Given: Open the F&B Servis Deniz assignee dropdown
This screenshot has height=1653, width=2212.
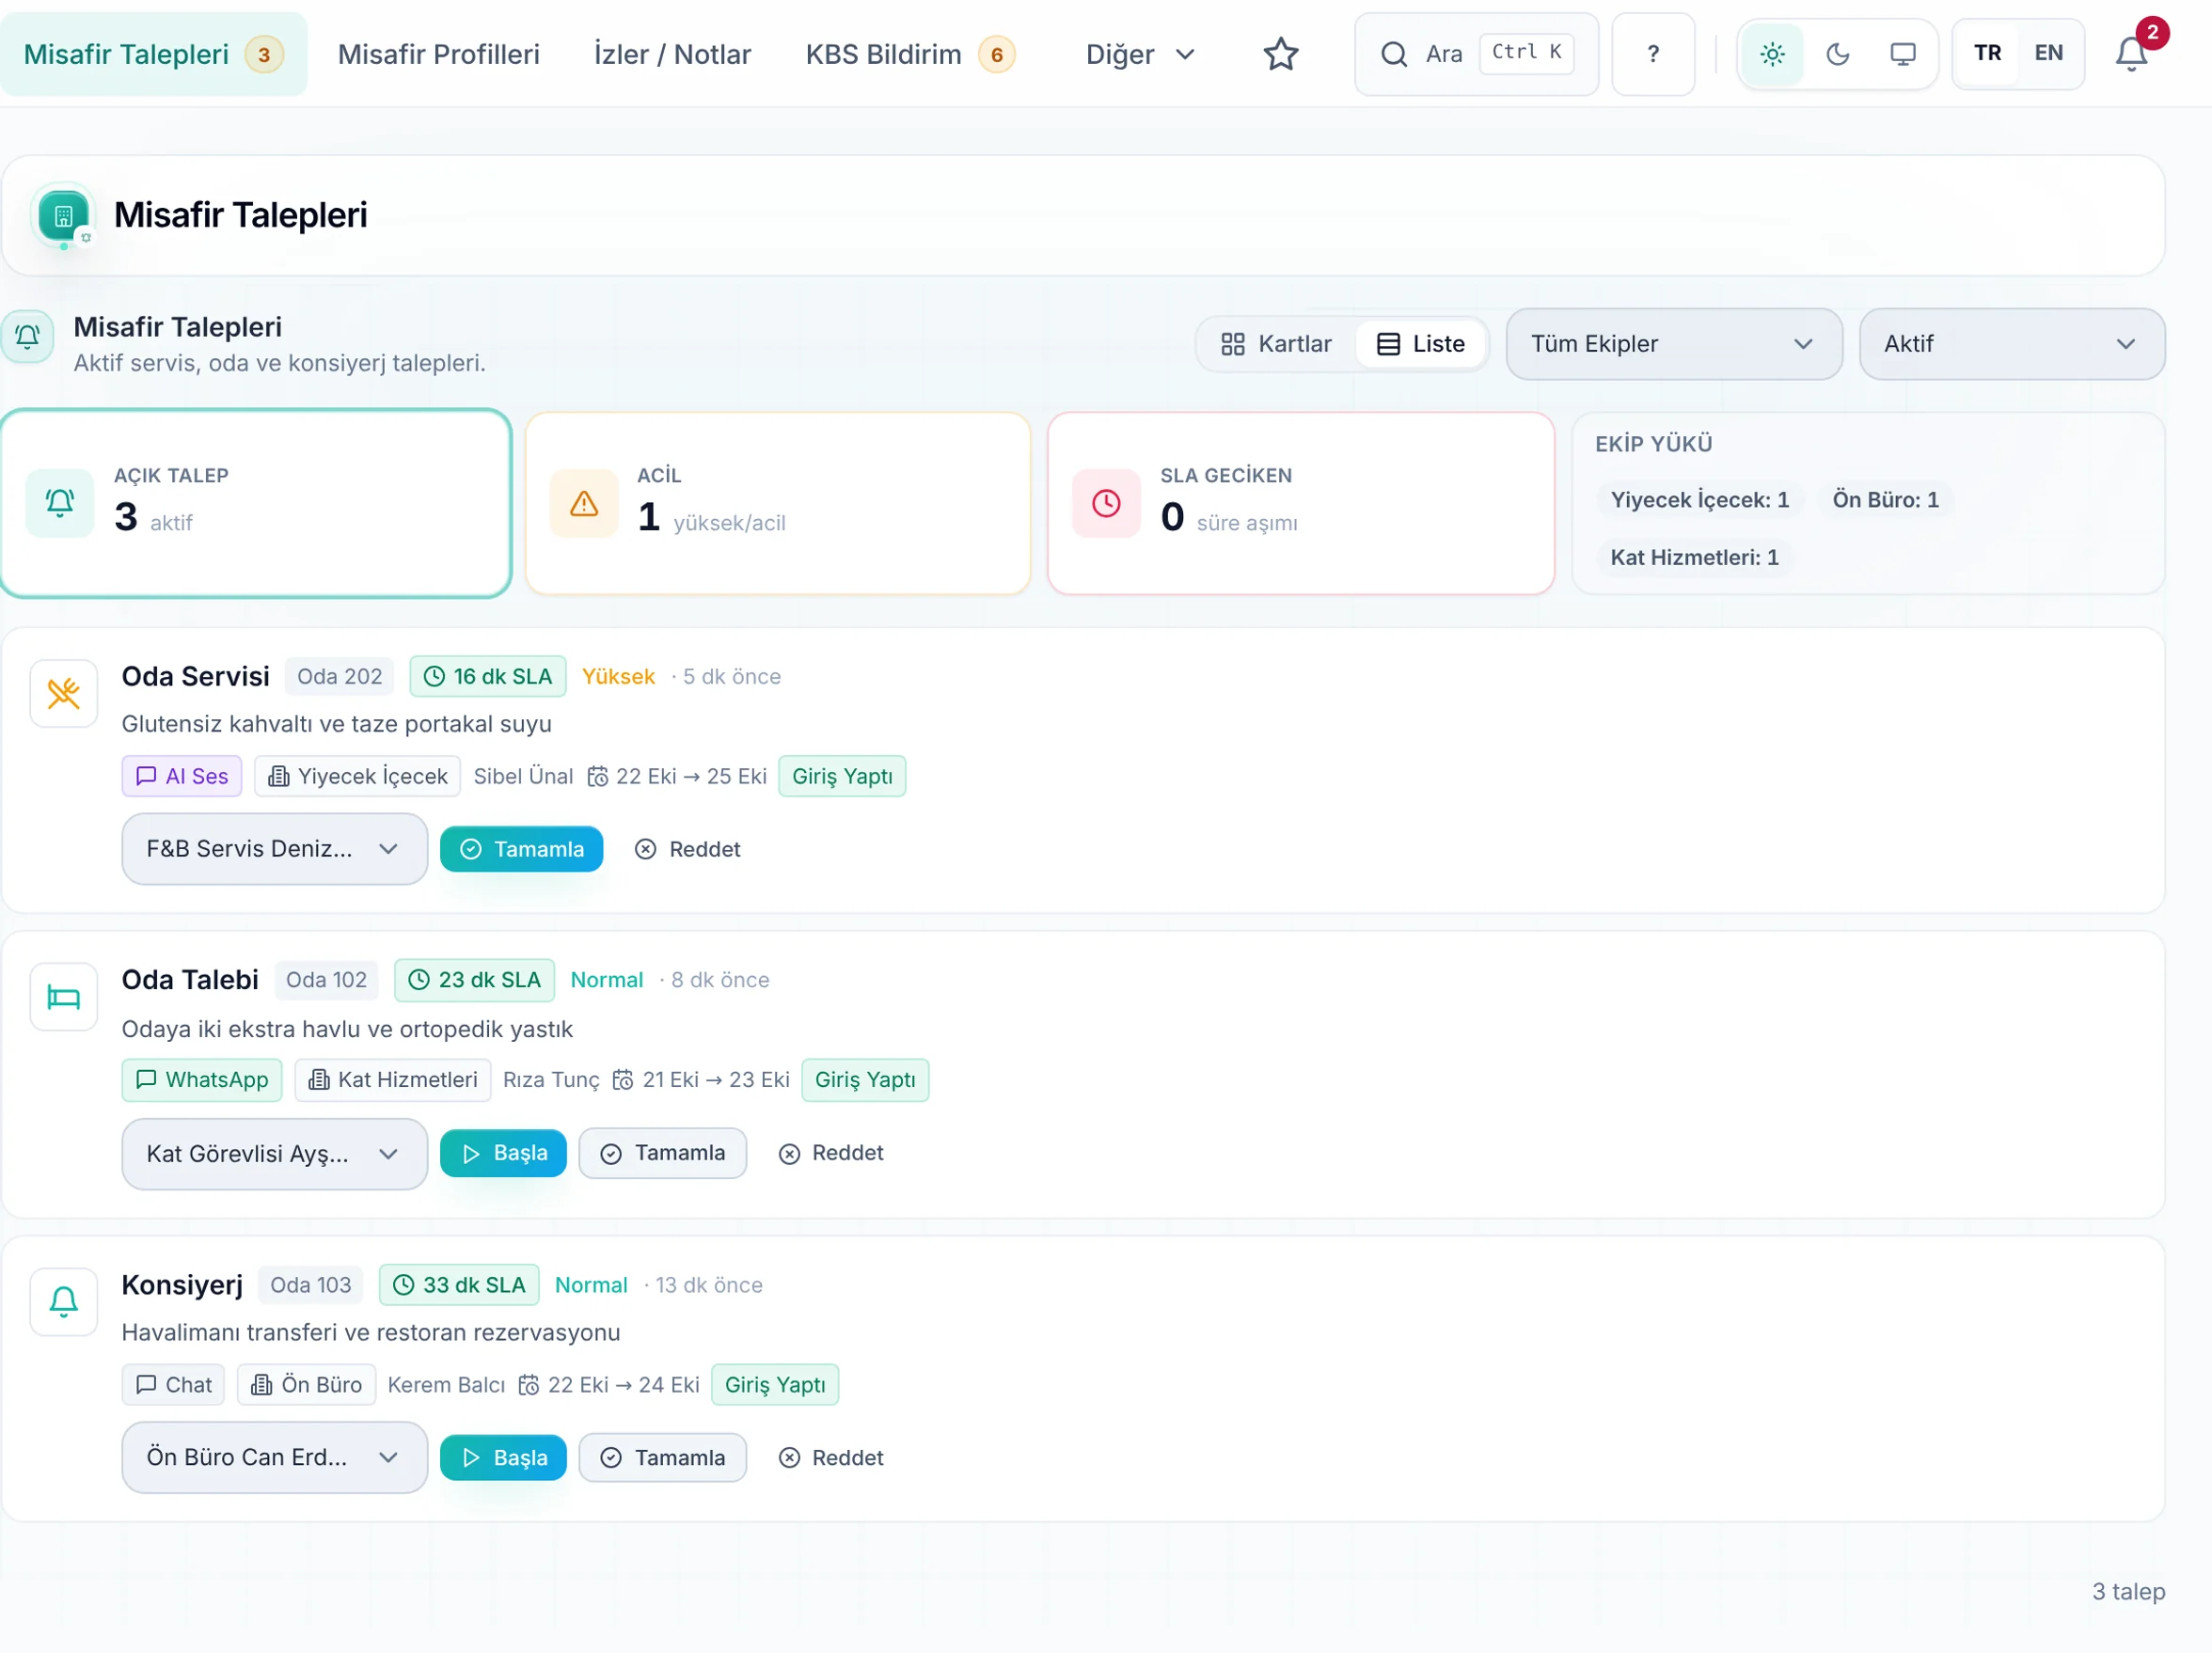Looking at the screenshot, I should 275,849.
